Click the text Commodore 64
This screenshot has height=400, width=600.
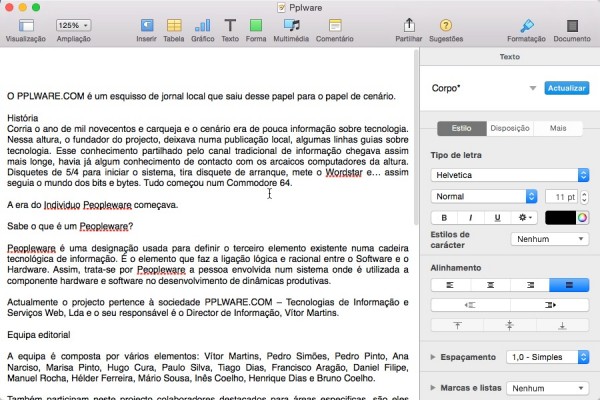(x=259, y=183)
